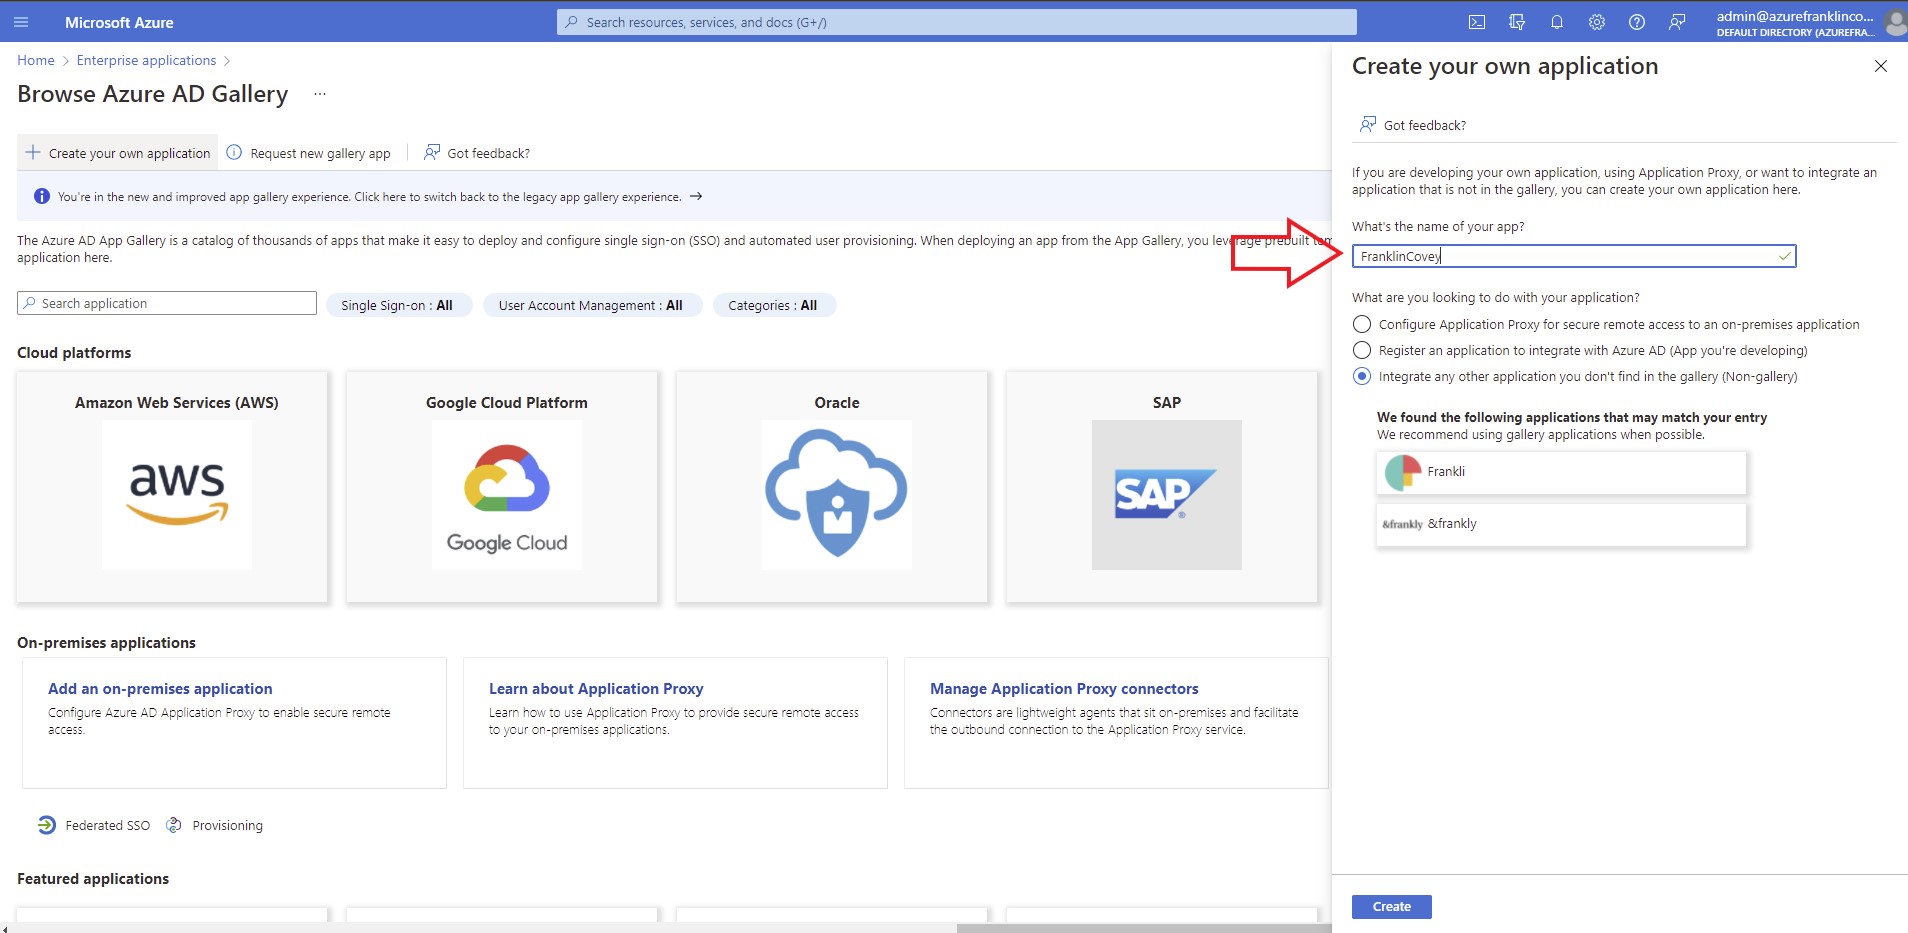Open the Cloud Shell terminal
The height and width of the screenshot is (933, 1908).
1478,21
